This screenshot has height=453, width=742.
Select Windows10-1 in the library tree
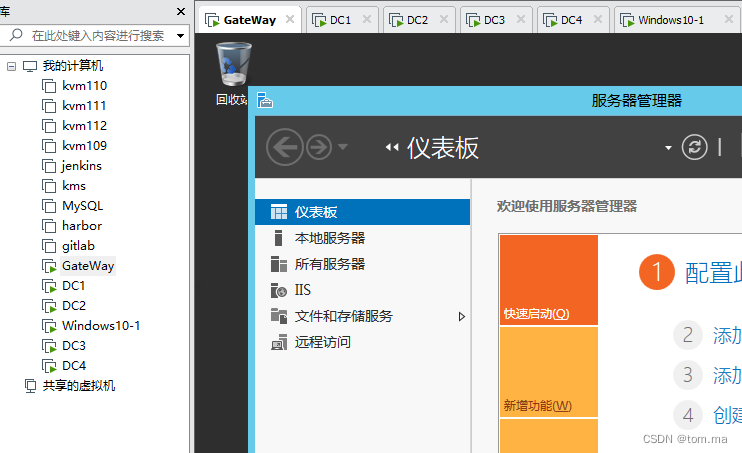click(x=101, y=326)
